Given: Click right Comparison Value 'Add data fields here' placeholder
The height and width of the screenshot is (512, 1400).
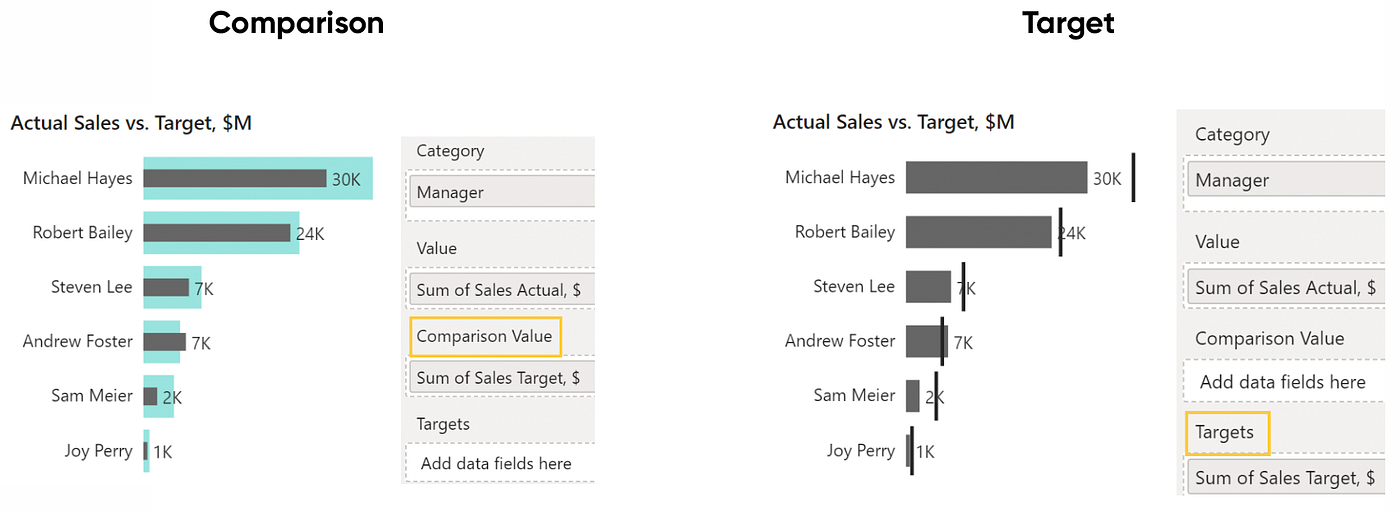Looking at the screenshot, I should tap(1285, 381).
